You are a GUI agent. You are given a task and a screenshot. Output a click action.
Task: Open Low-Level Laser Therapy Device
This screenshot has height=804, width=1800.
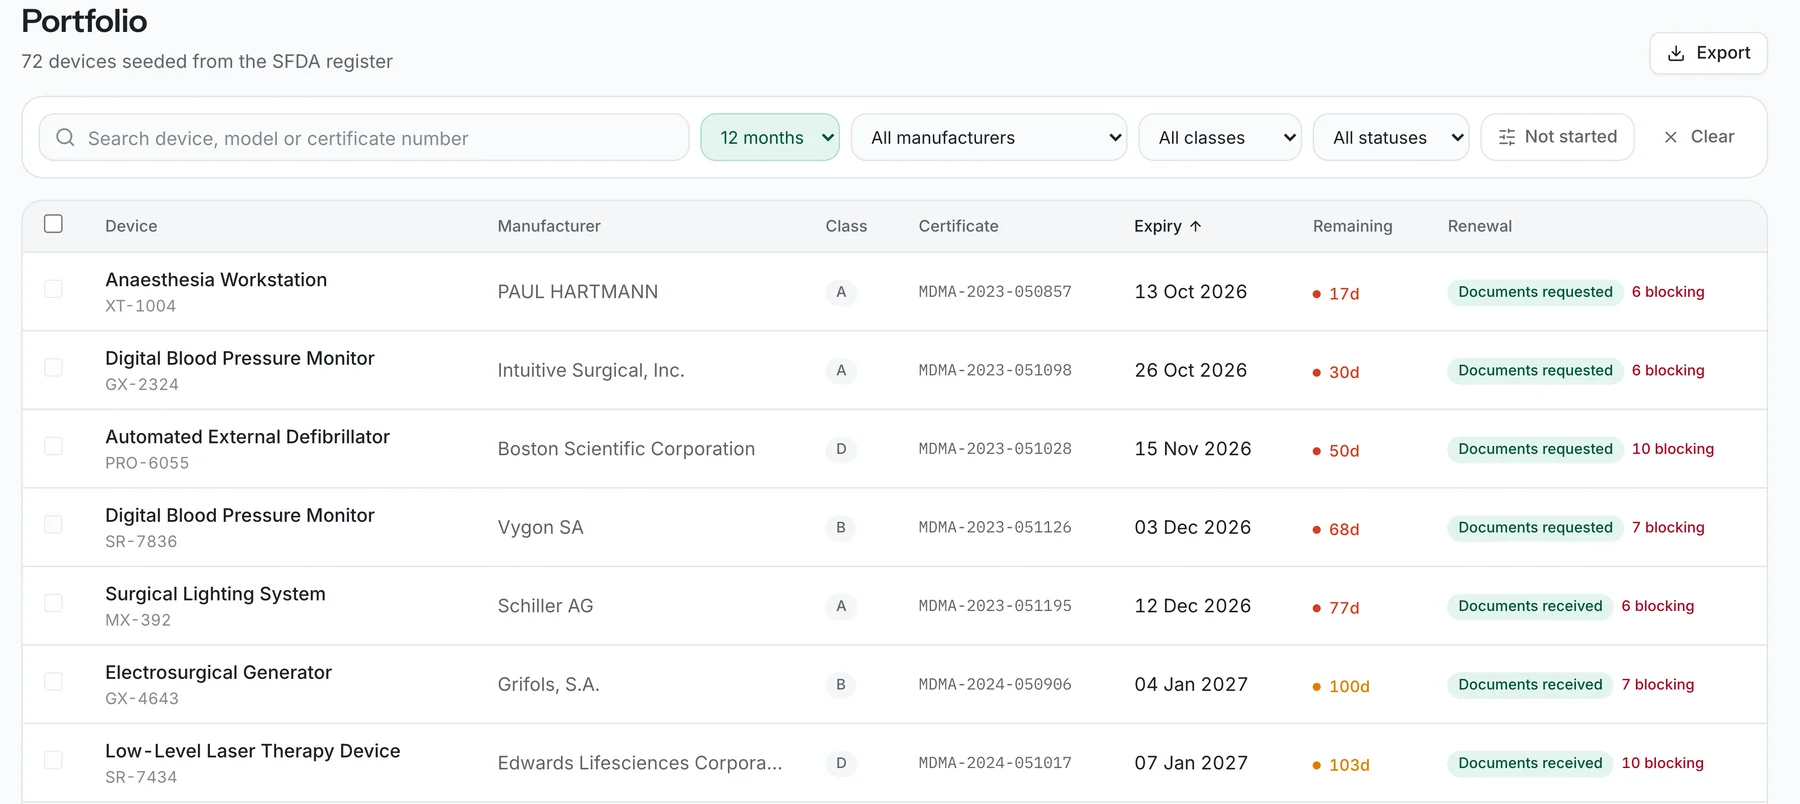click(x=252, y=751)
